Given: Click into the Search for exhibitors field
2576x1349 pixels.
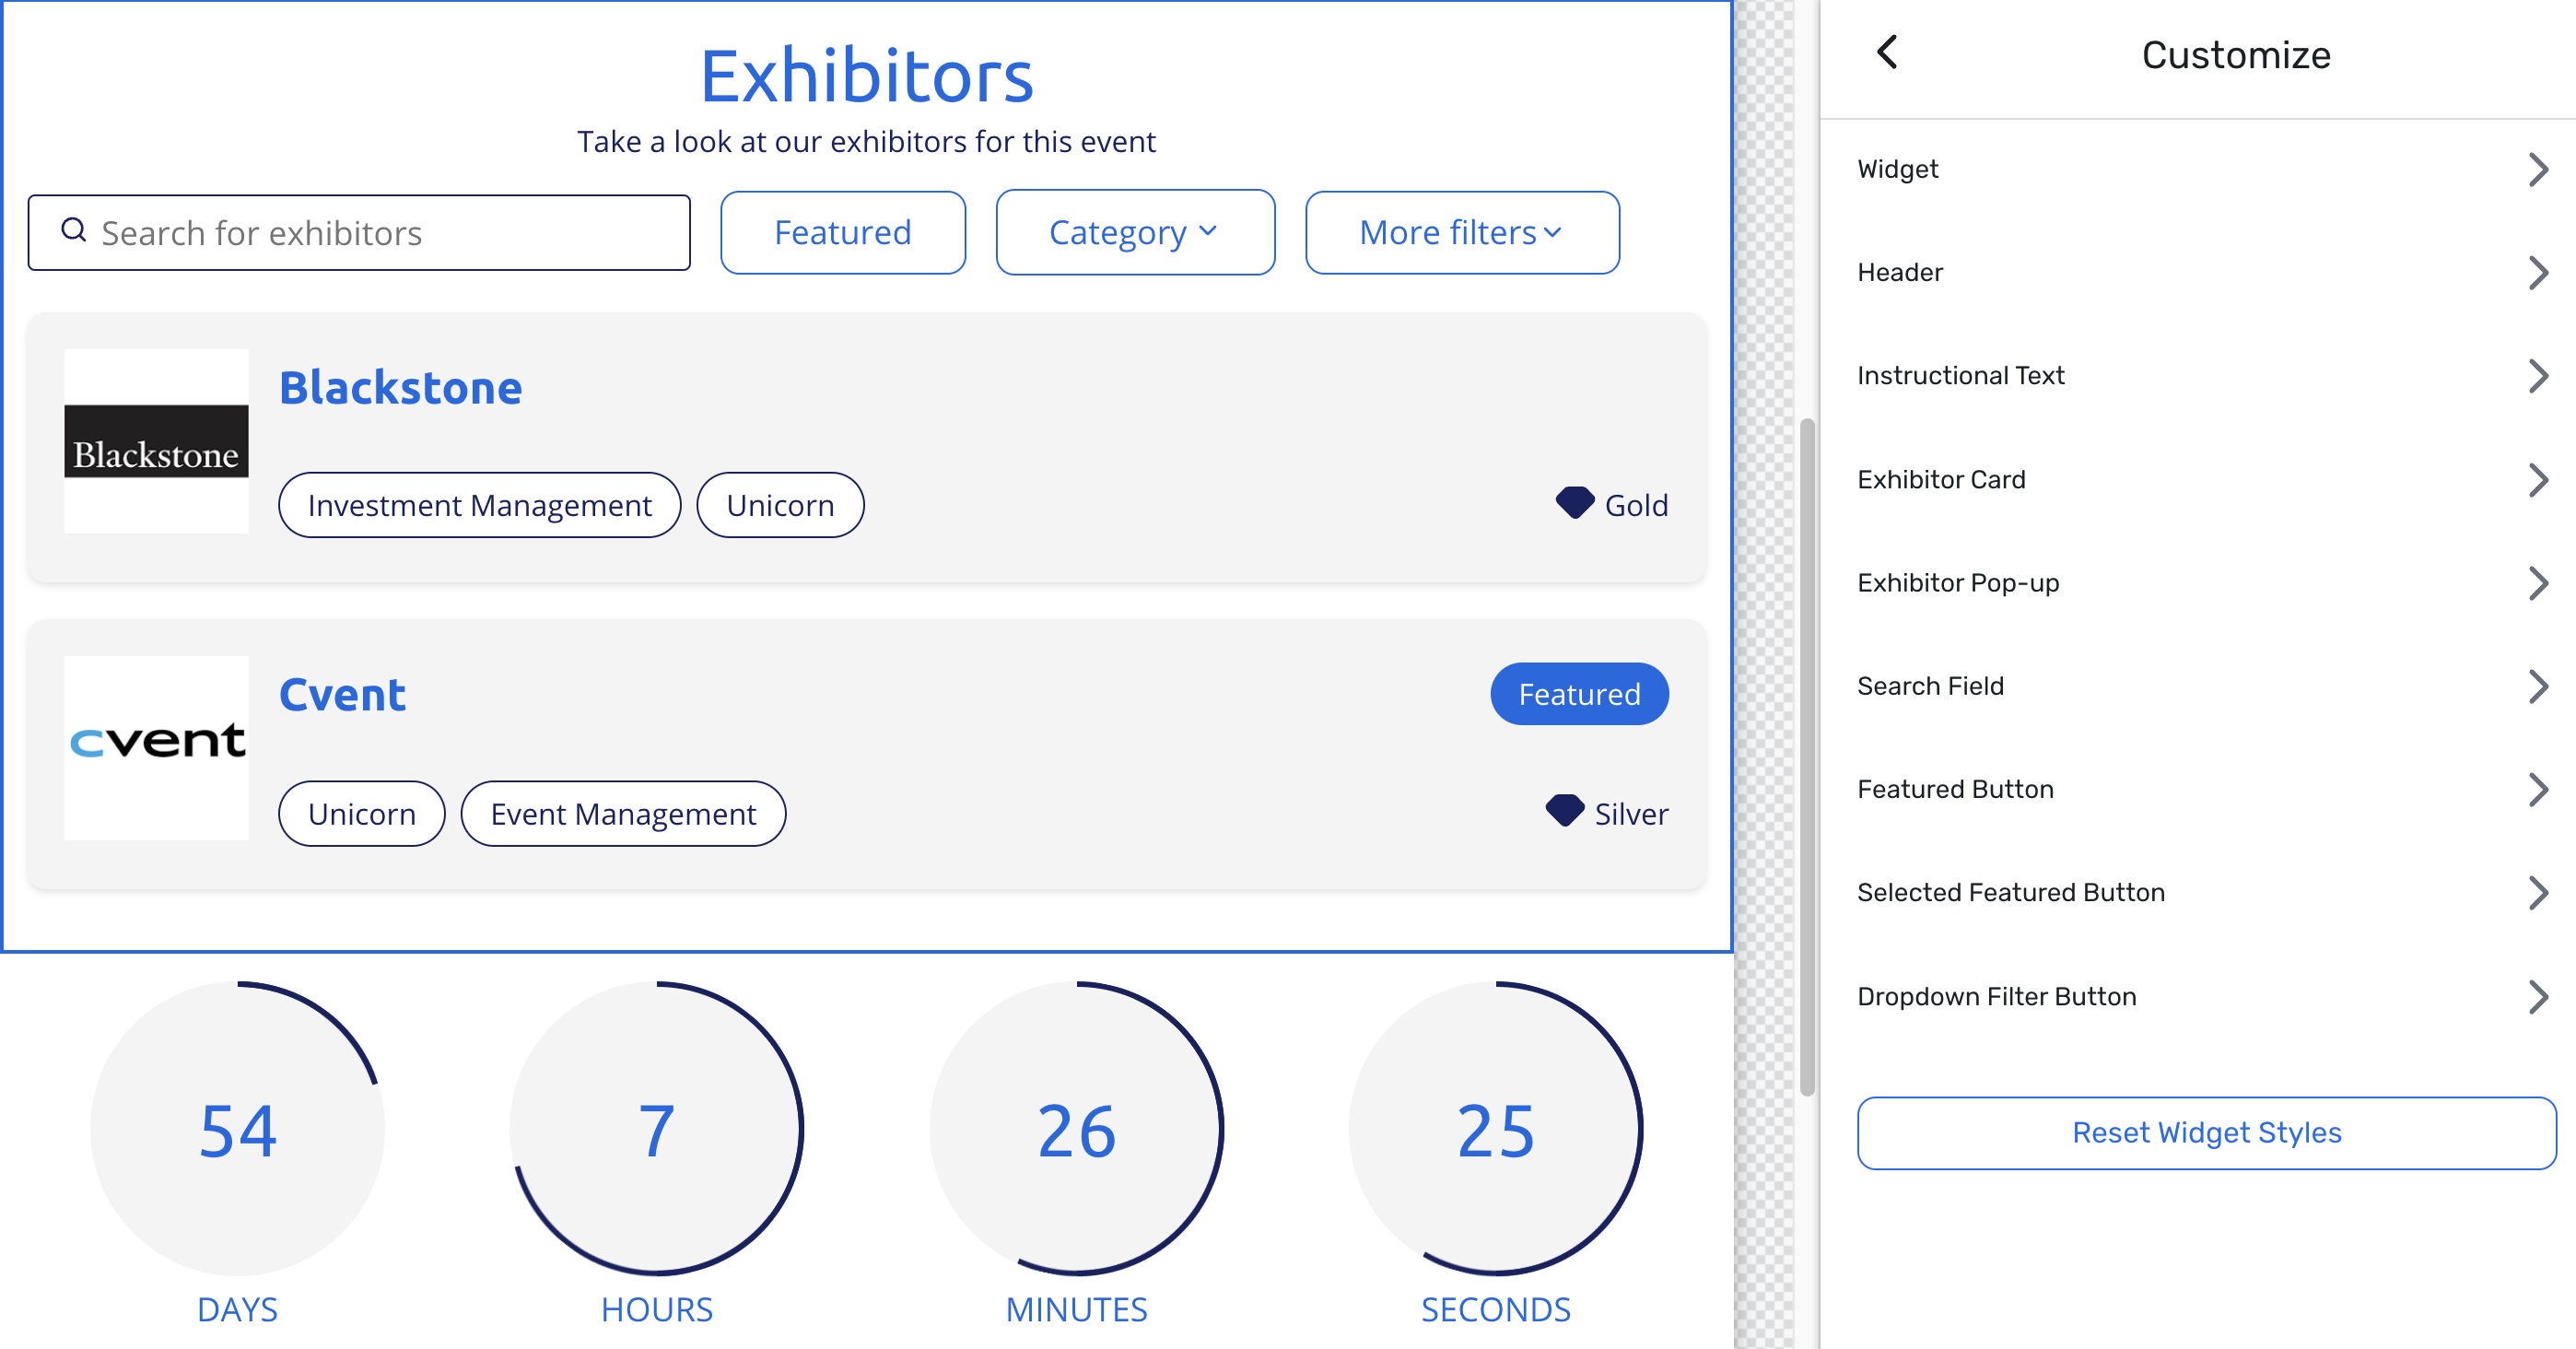Looking at the screenshot, I should point(359,233).
